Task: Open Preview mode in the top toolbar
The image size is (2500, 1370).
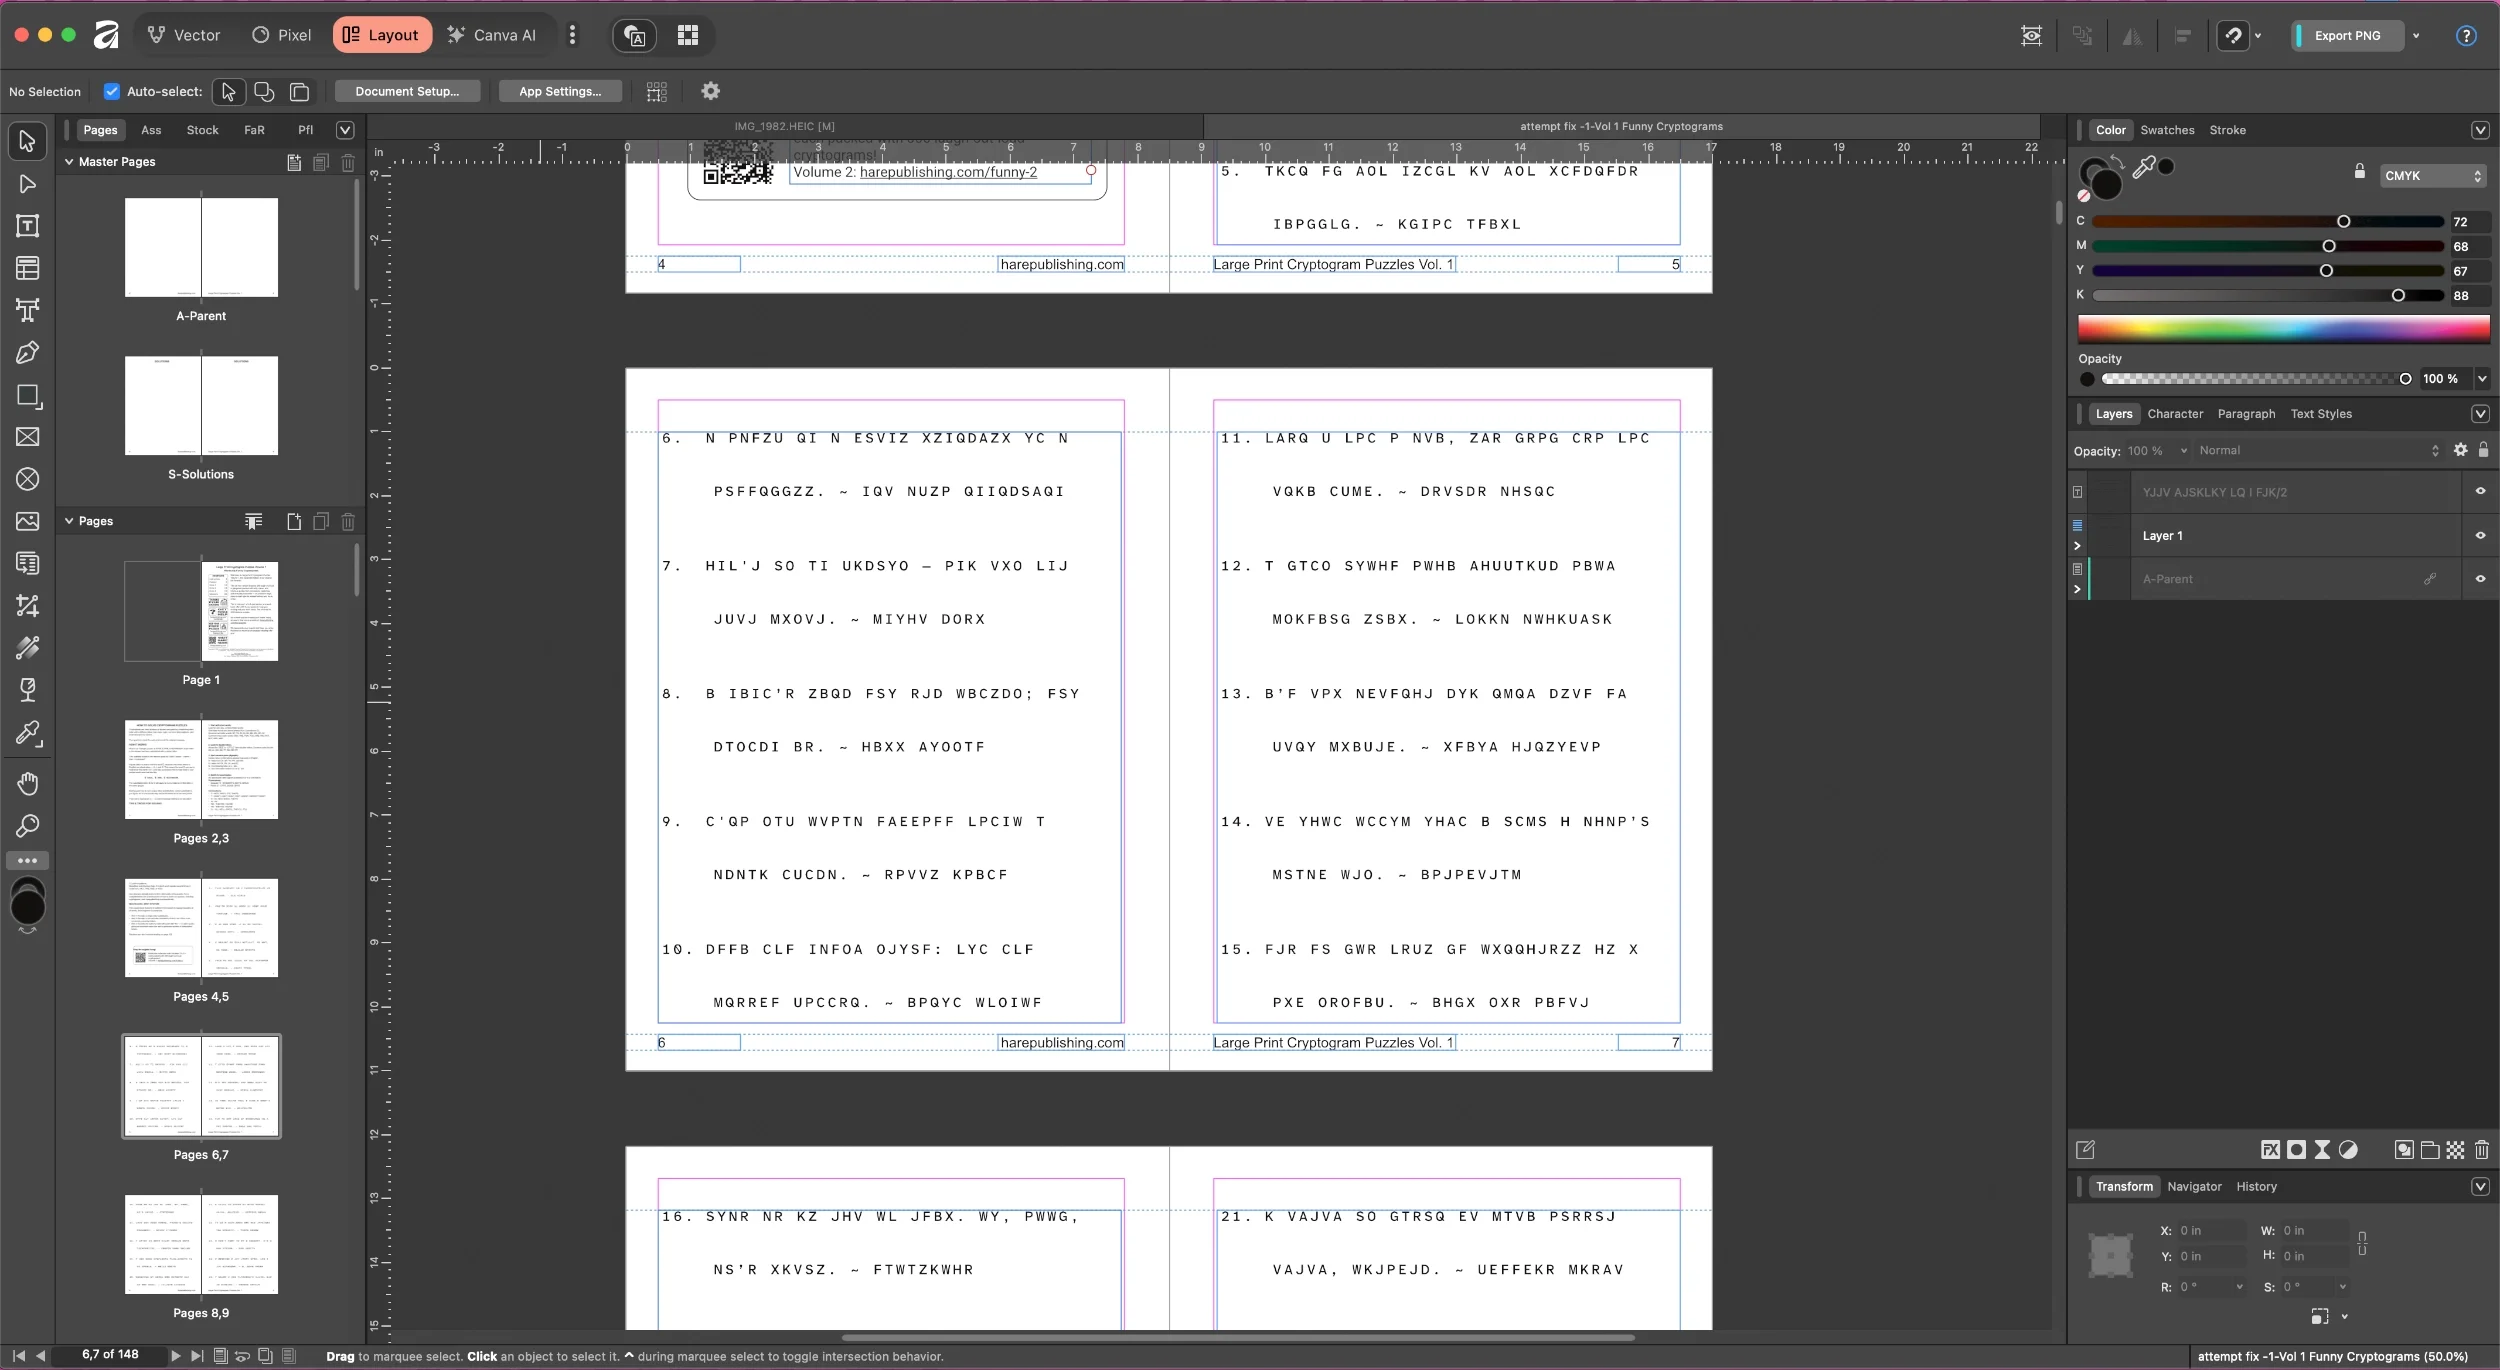Action: (x=2030, y=35)
